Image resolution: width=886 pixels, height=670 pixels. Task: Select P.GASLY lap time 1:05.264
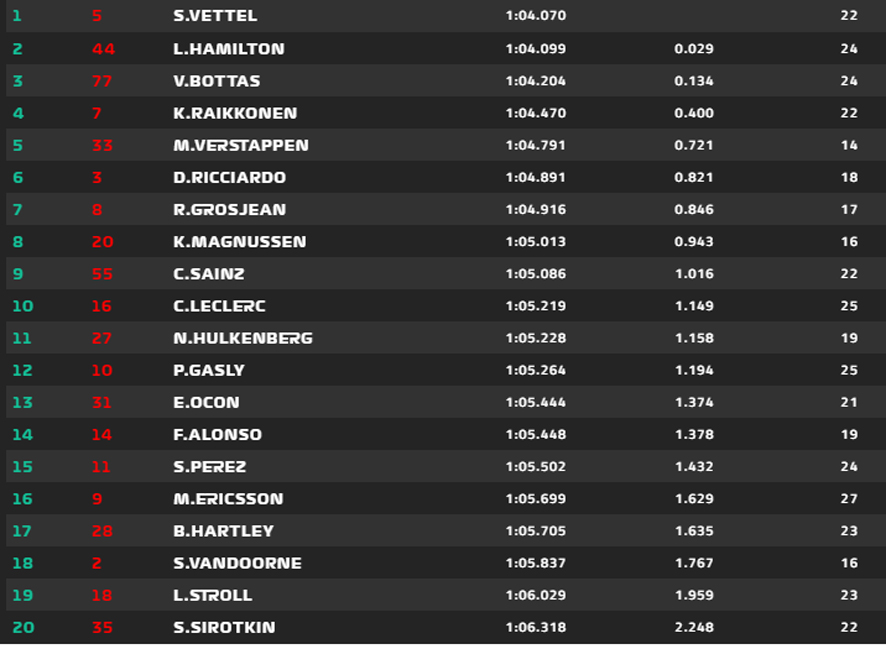click(536, 370)
